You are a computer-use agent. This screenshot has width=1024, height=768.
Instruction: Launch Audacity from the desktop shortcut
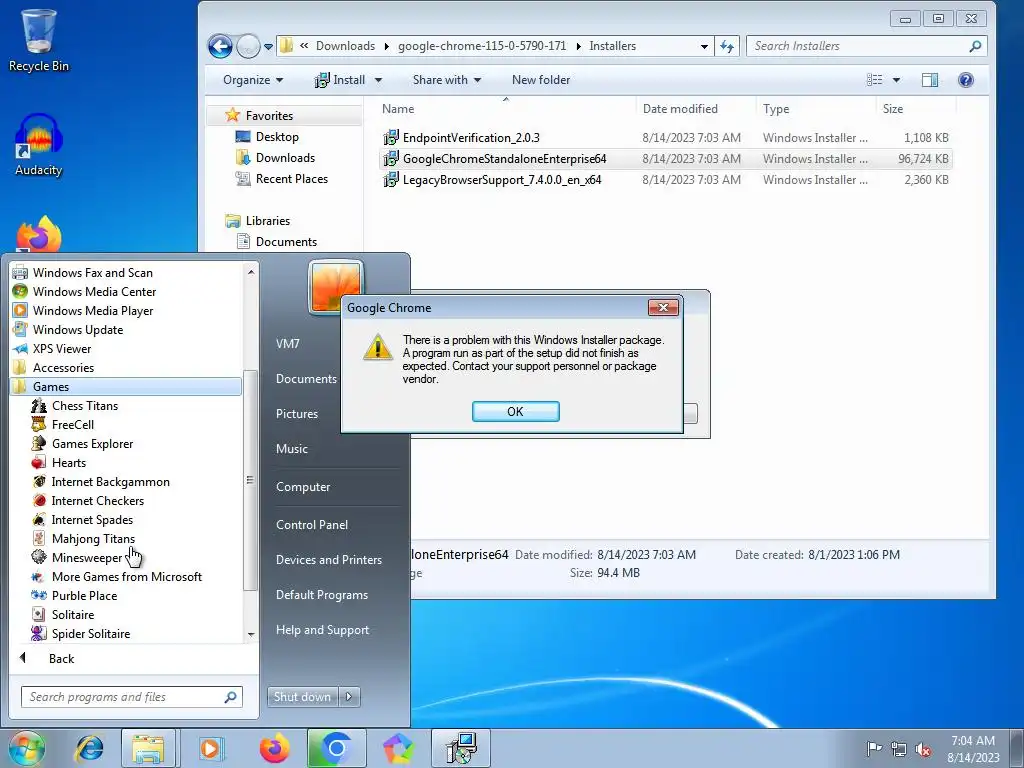coord(39,145)
